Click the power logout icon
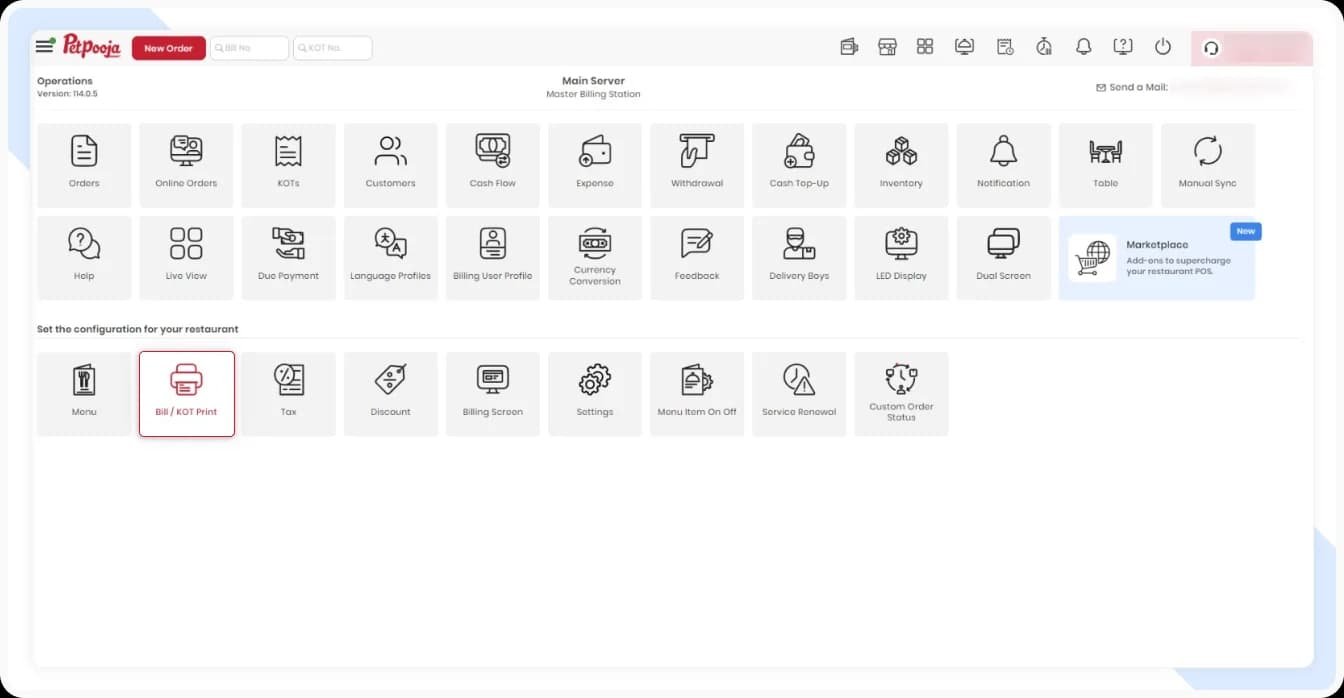This screenshot has height=698, width=1344. point(1162,47)
